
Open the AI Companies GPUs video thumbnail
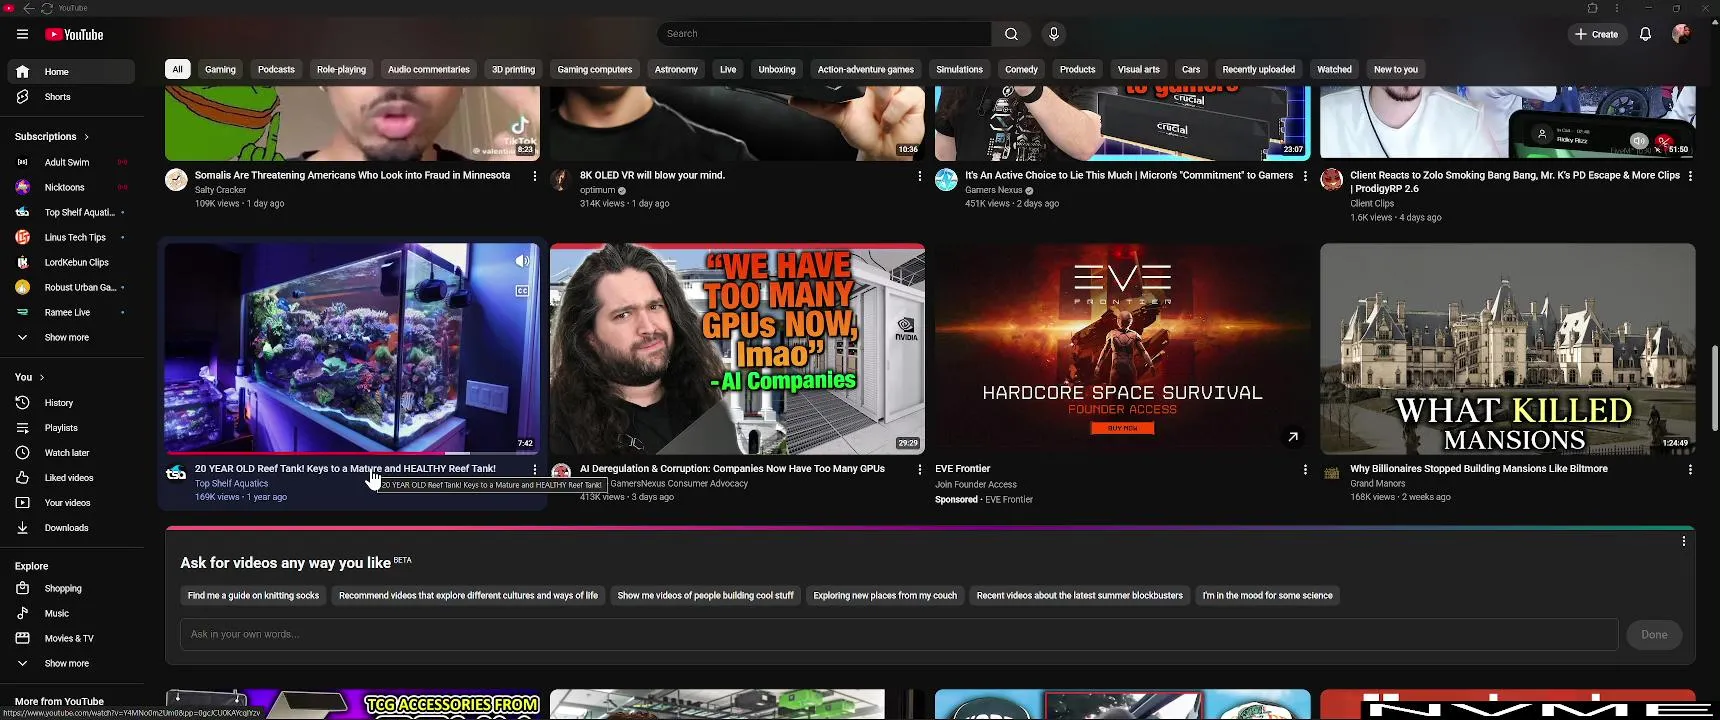click(737, 349)
